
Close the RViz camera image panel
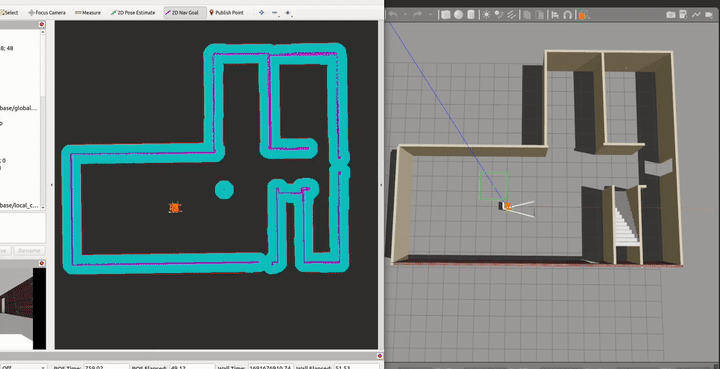tap(42, 263)
